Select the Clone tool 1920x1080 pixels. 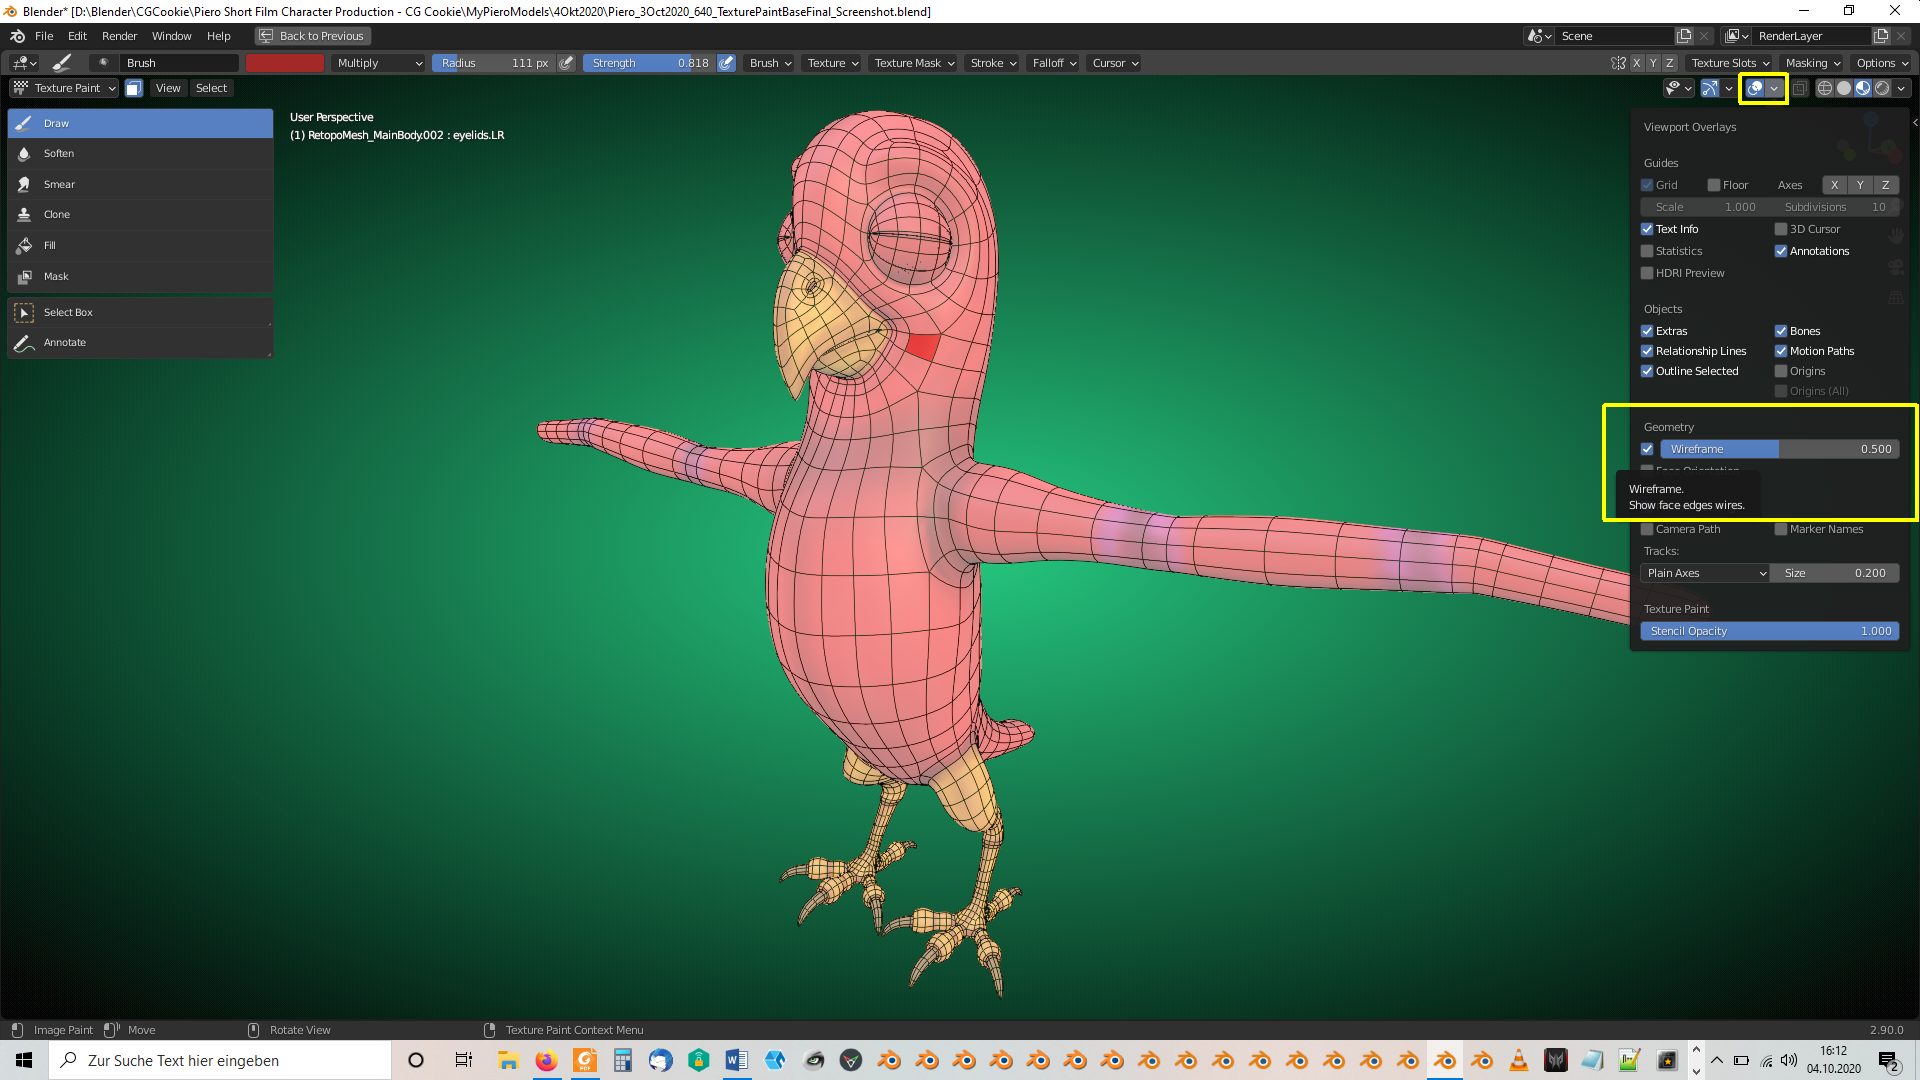coord(57,215)
